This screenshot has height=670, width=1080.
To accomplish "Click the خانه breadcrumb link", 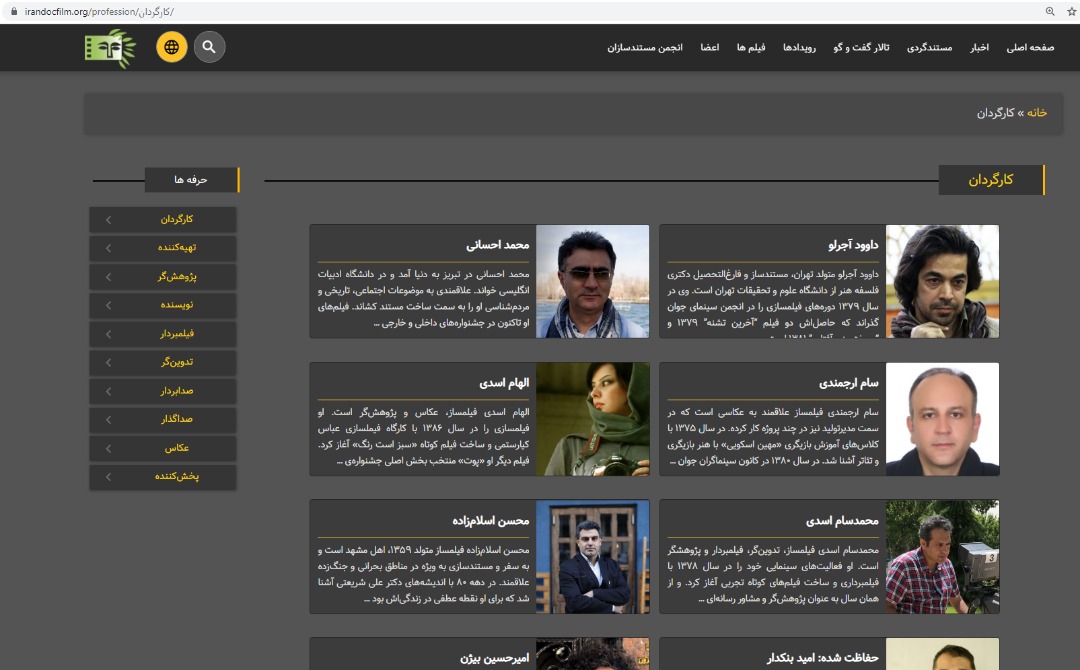I will coord(1037,113).
